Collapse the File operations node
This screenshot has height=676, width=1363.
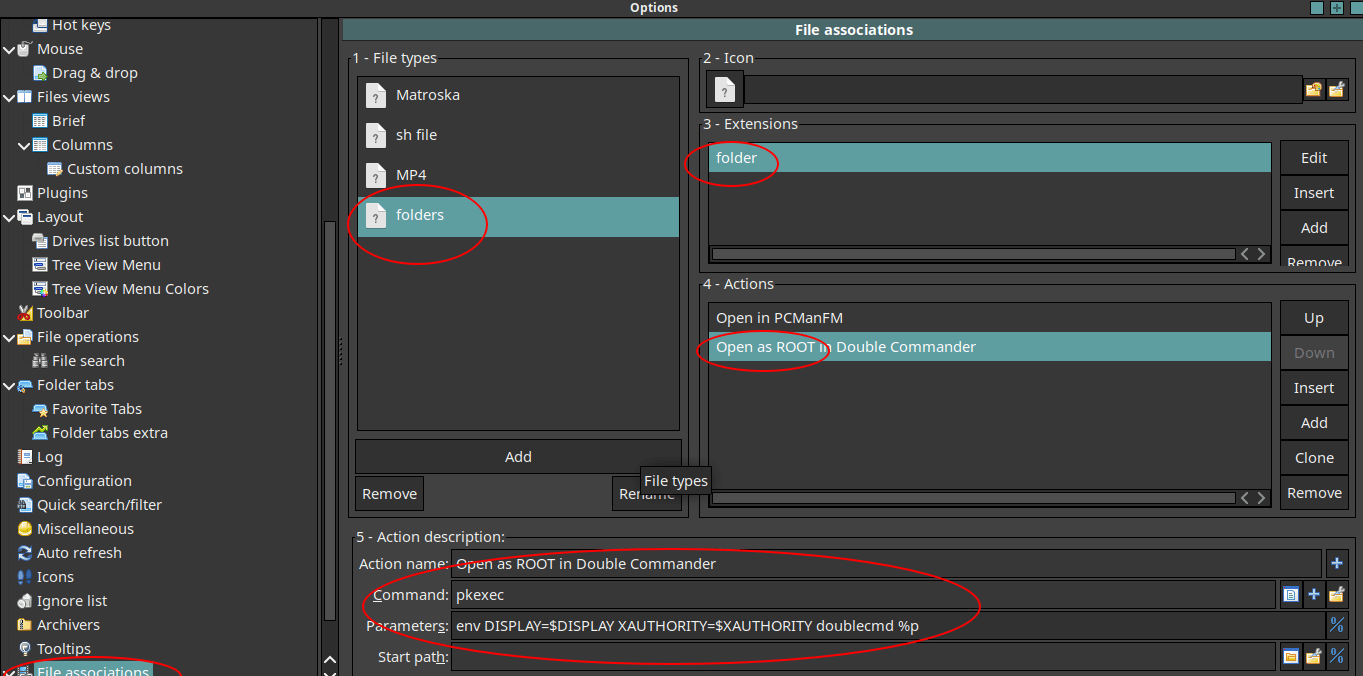pyautogui.click(x=7, y=336)
